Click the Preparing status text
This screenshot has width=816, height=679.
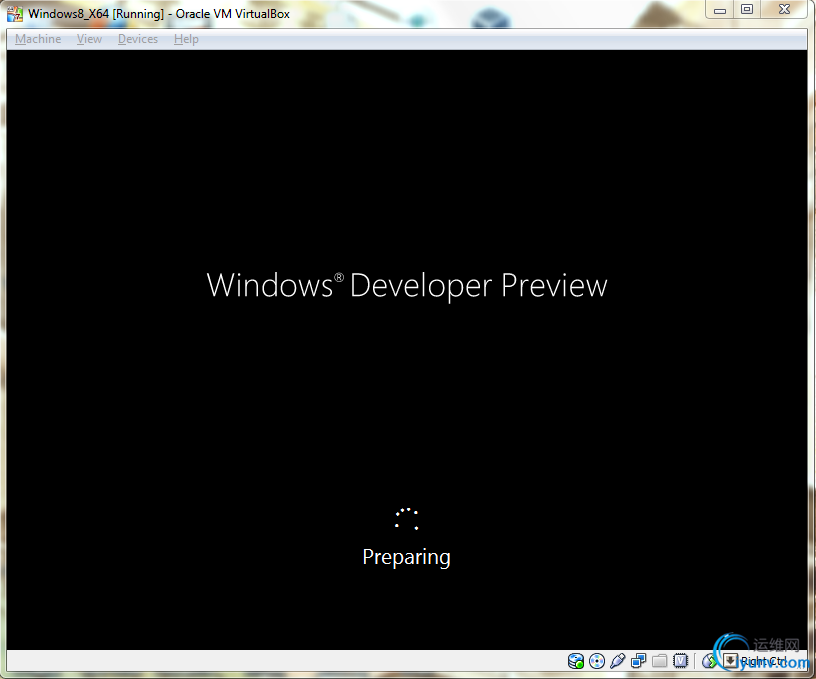point(406,557)
